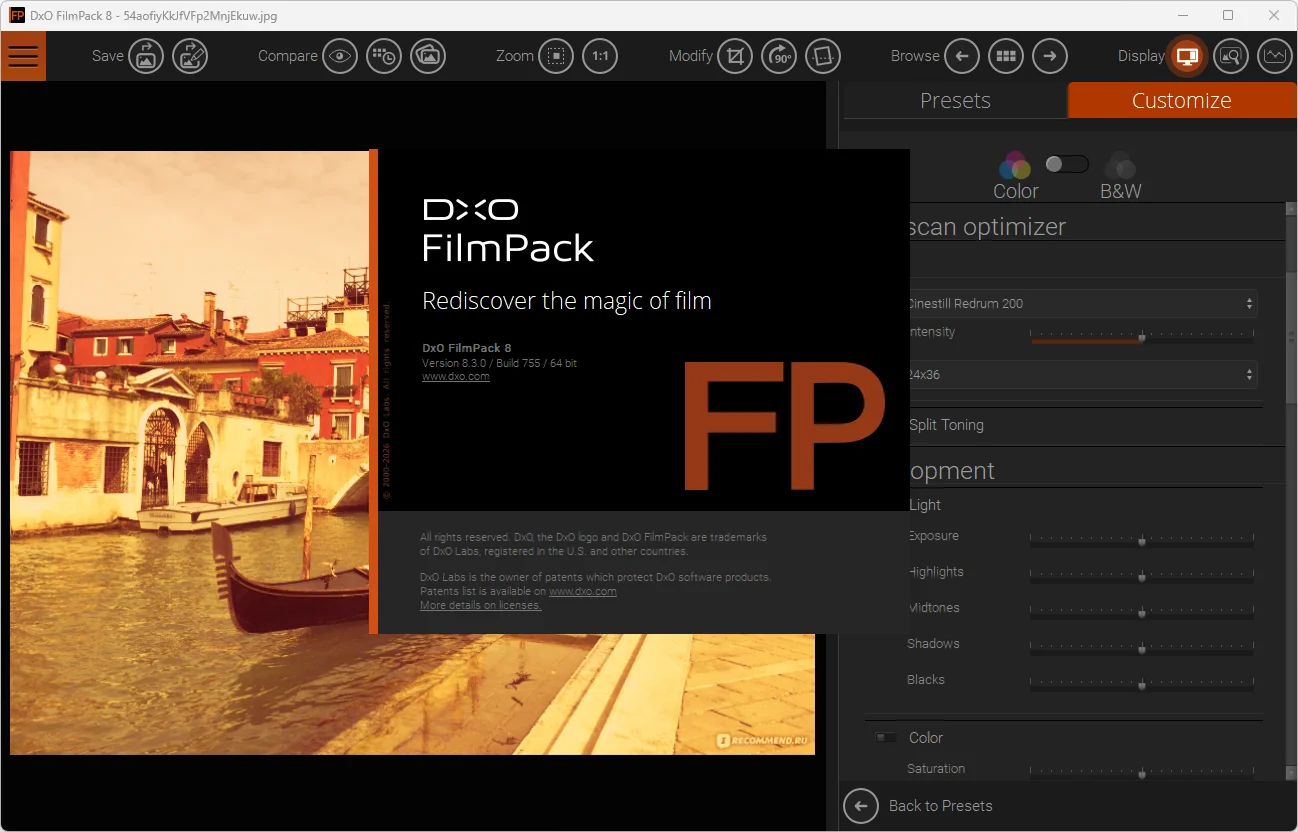
Task: Browse to the previous image
Action: 962,56
